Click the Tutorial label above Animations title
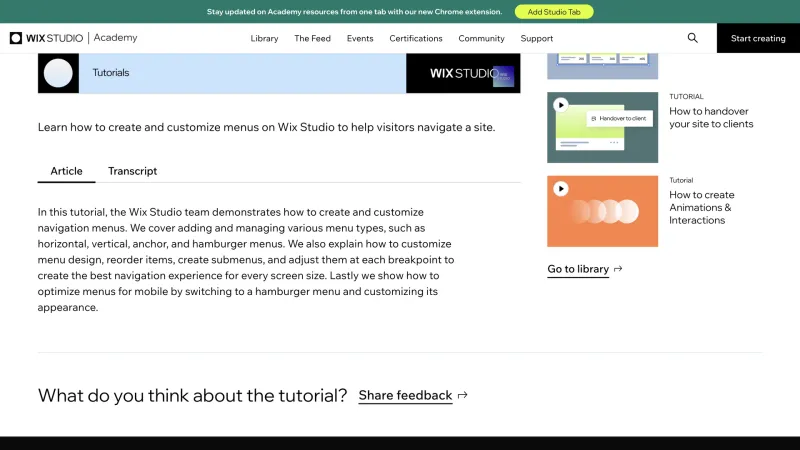Viewport: 800px width, 450px height. coord(681,180)
